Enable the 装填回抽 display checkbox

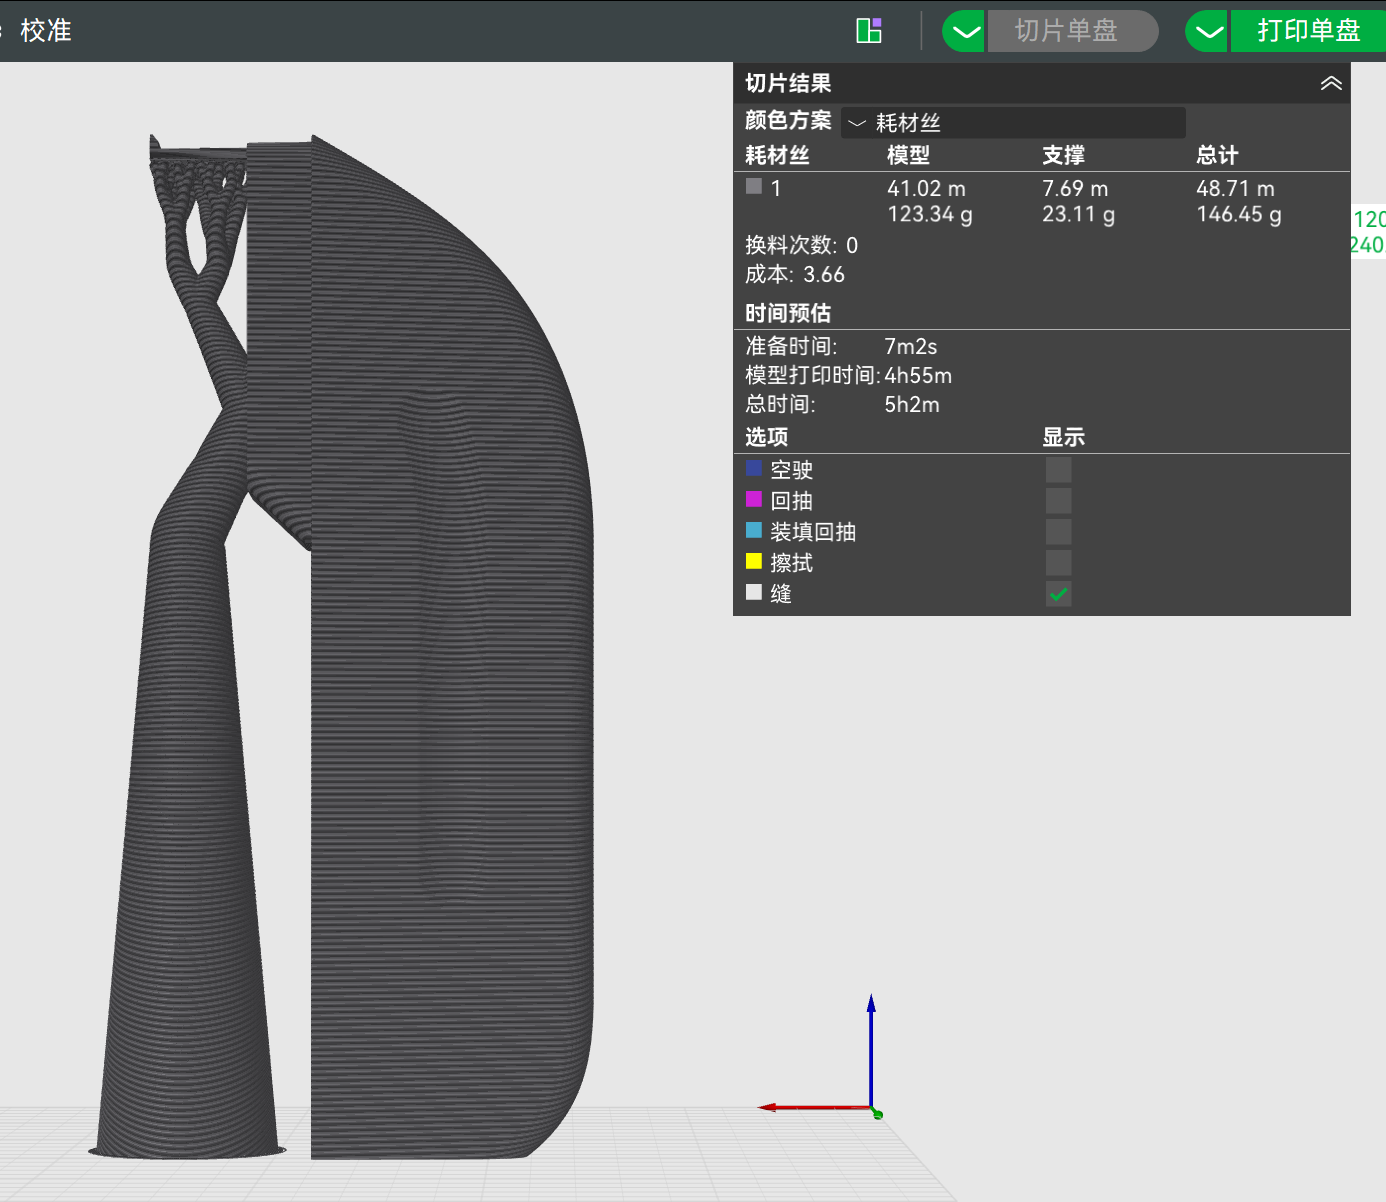[x=1058, y=531]
